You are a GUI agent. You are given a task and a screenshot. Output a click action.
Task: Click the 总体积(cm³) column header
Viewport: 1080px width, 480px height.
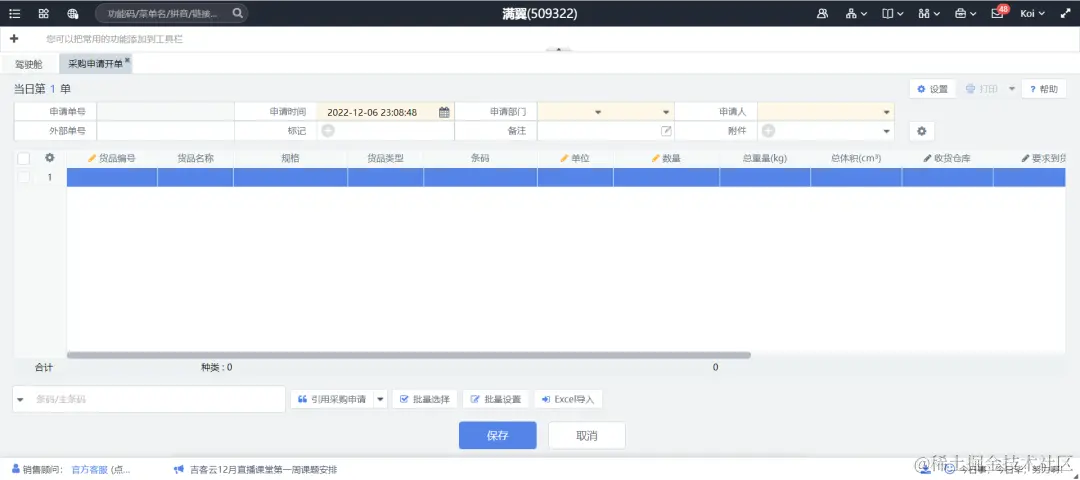tap(856, 158)
